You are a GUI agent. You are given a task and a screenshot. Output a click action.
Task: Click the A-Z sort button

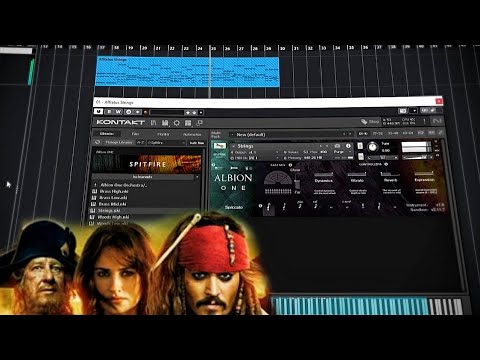(140, 142)
